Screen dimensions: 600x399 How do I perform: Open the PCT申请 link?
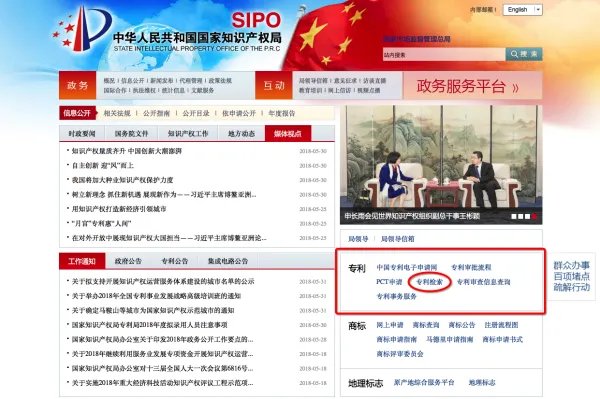click(389, 282)
